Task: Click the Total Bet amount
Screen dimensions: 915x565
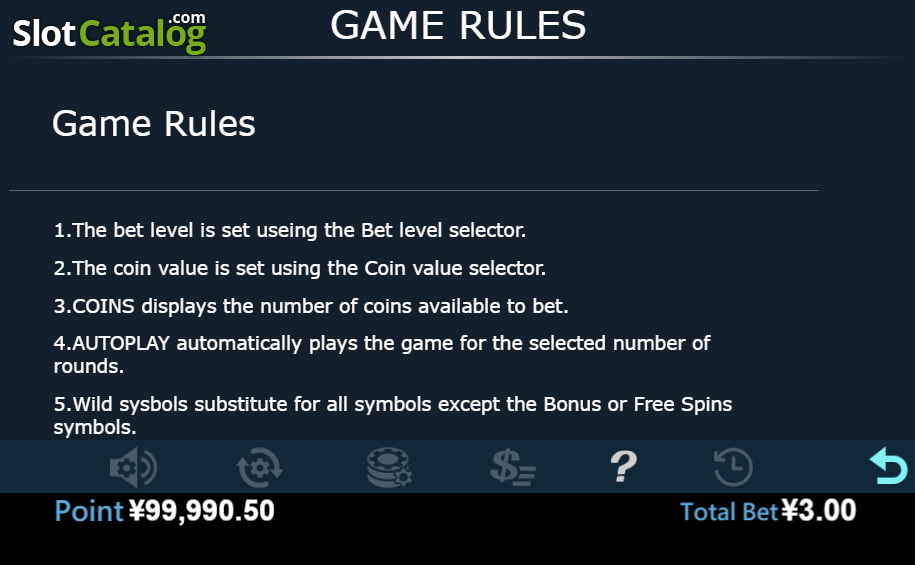Action: click(x=768, y=511)
